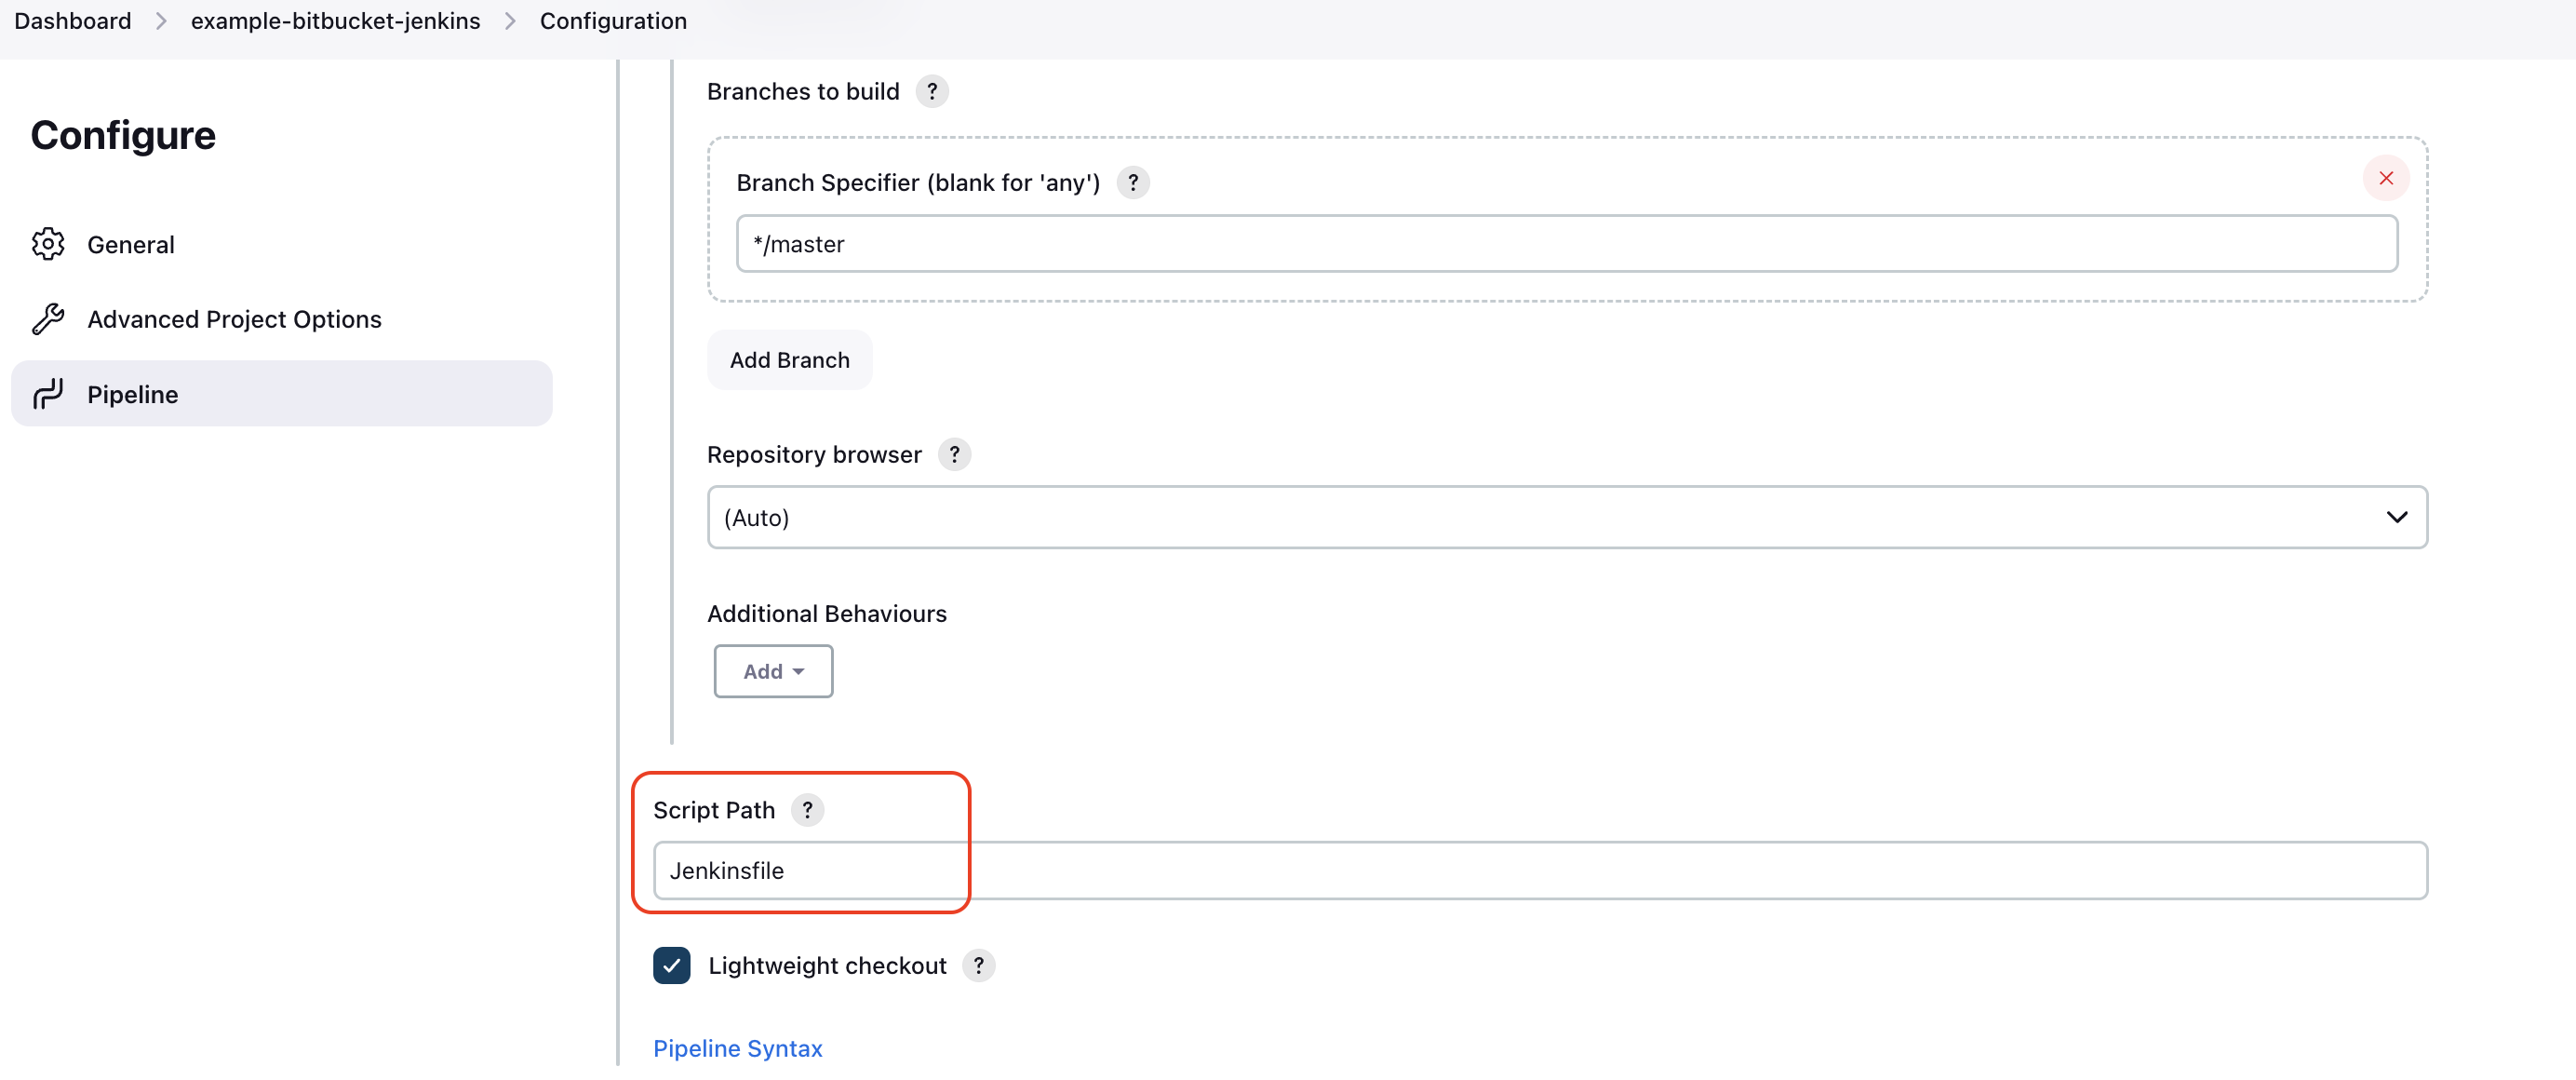Open example-bitbucket-jenkins from breadcrumb
Image resolution: width=2576 pixels, height=1080 pixels.
[x=335, y=20]
